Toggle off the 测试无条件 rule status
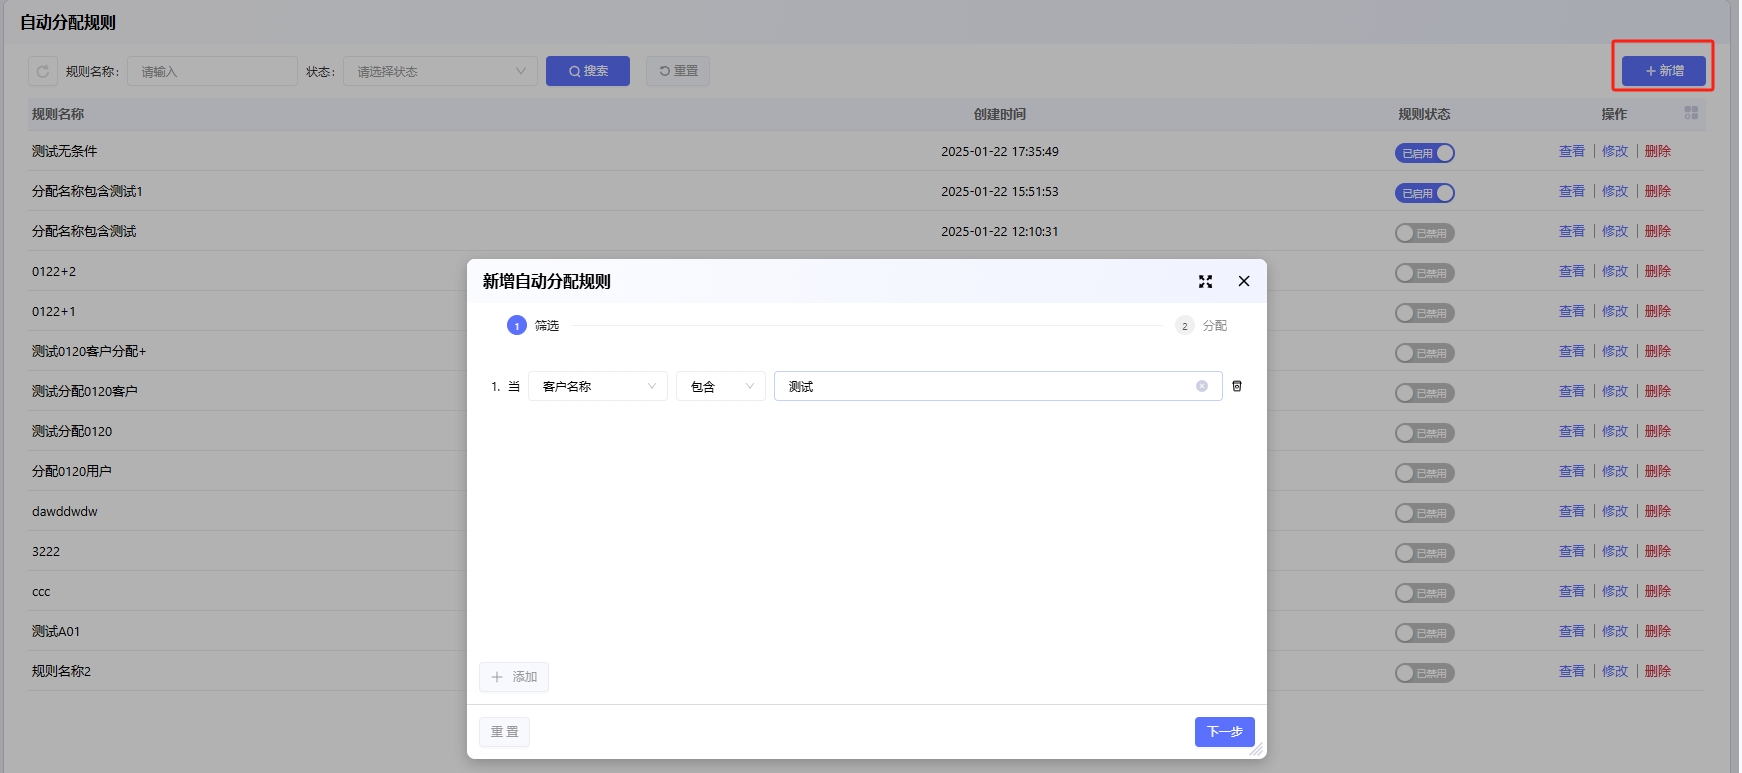The image size is (1742, 773). pyautogui.click(x=1424, y=153)
